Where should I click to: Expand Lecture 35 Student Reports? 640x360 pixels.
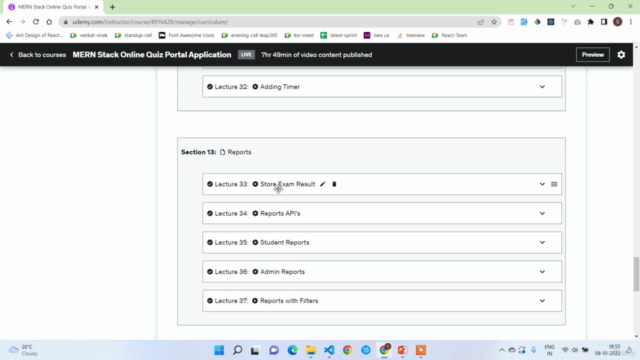542,242
